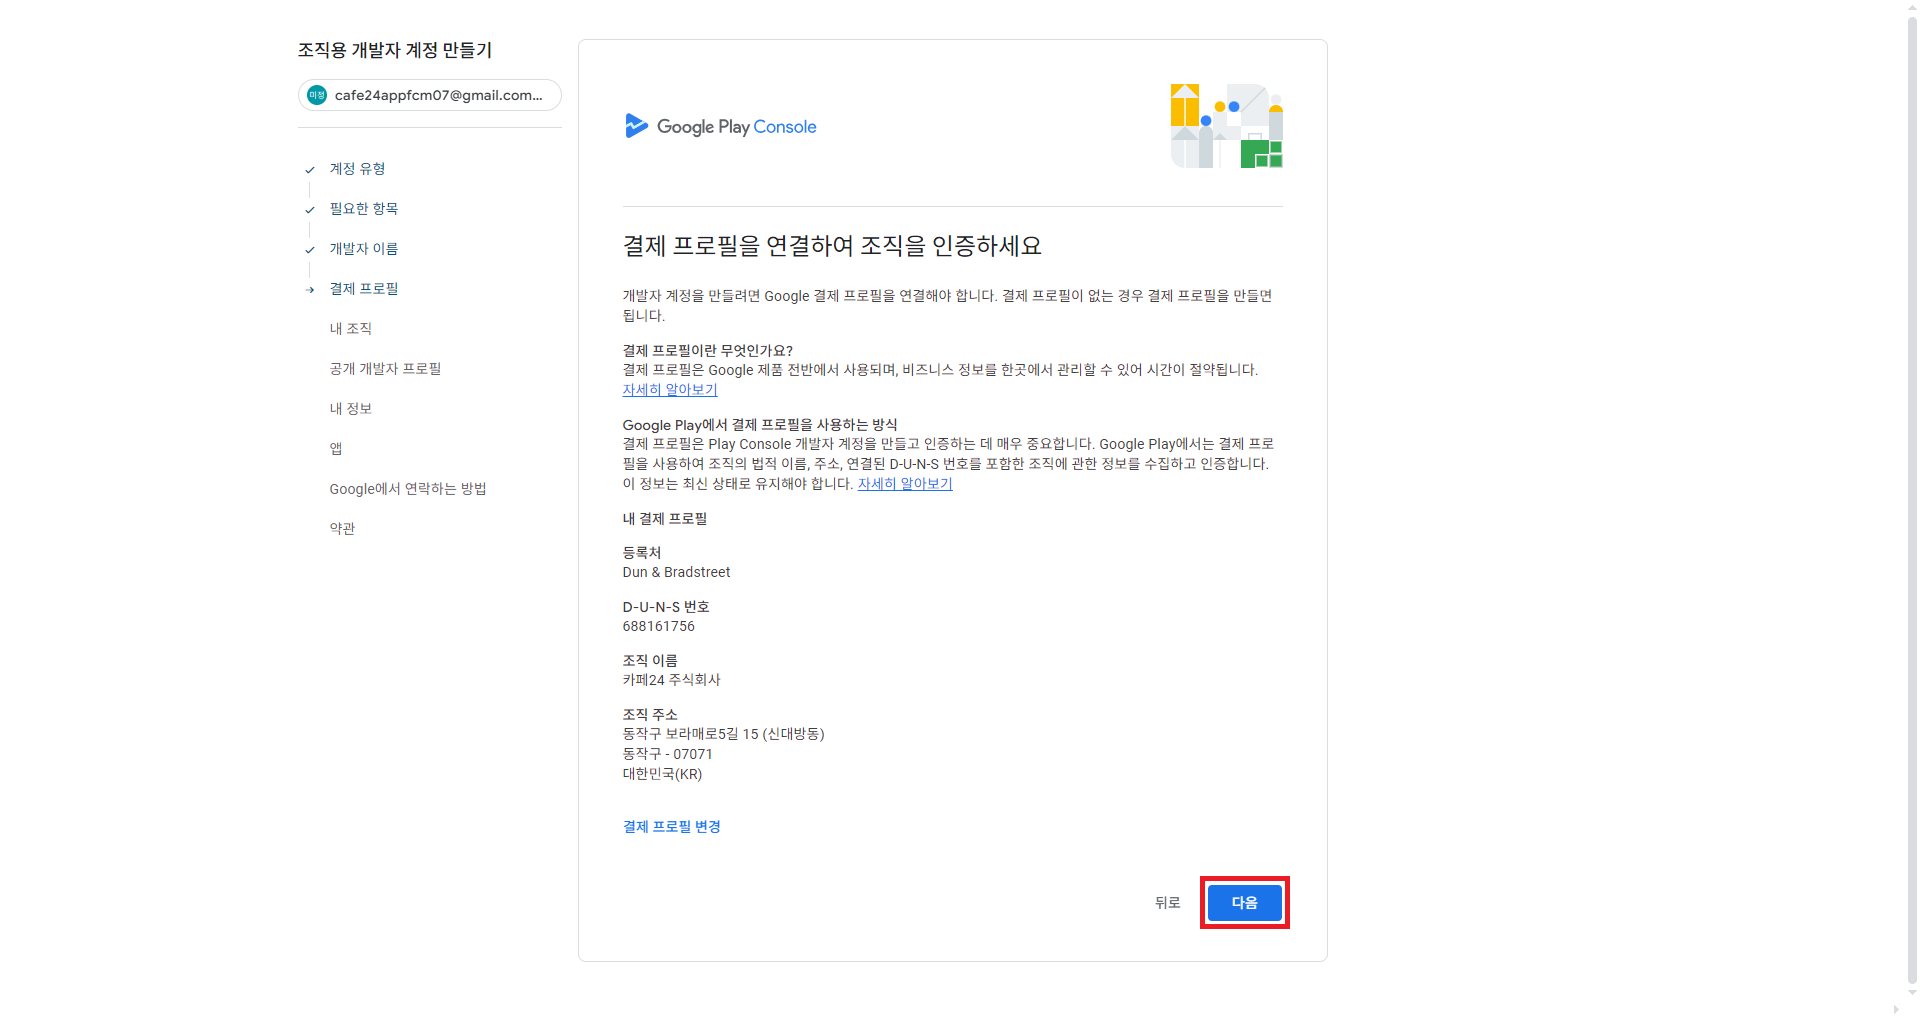Go to the 필요한 항목 step

pyautogui.click(x=364, y=208)
